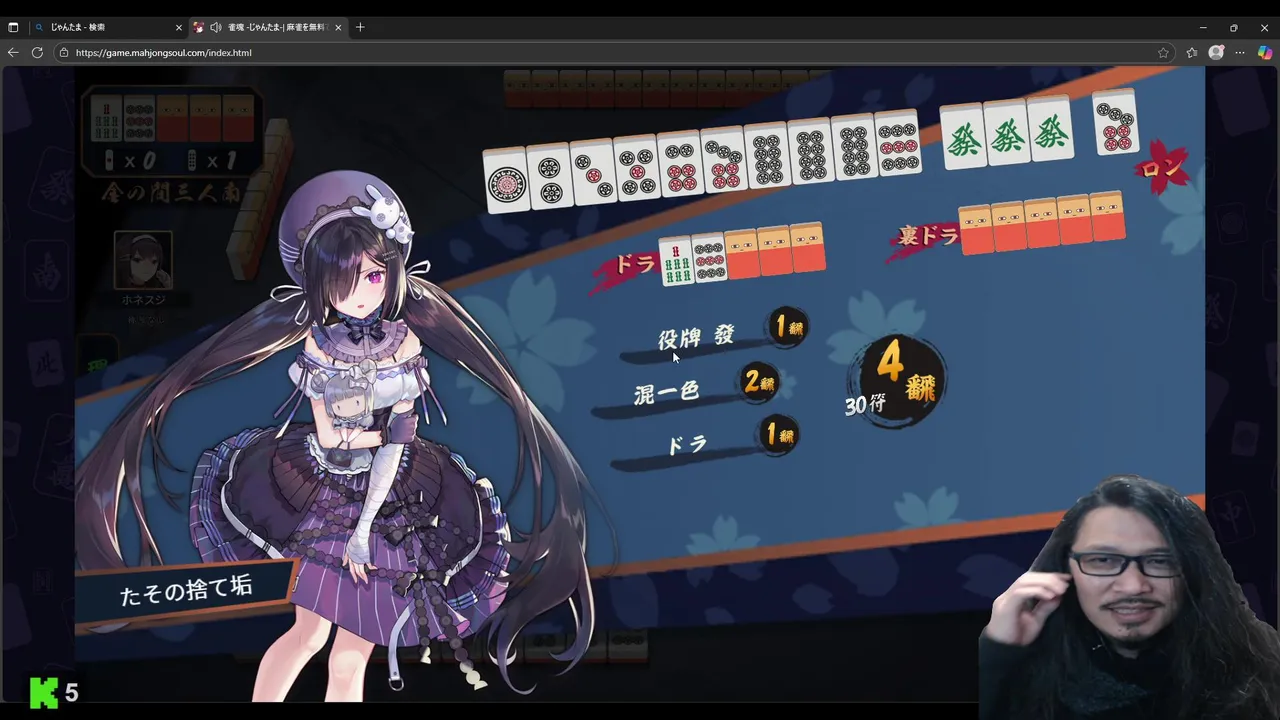The width and height of the screenshot is (1280, 720).
Task: Click the ドラ yaku row in the score list
Action: pos(706,442)
